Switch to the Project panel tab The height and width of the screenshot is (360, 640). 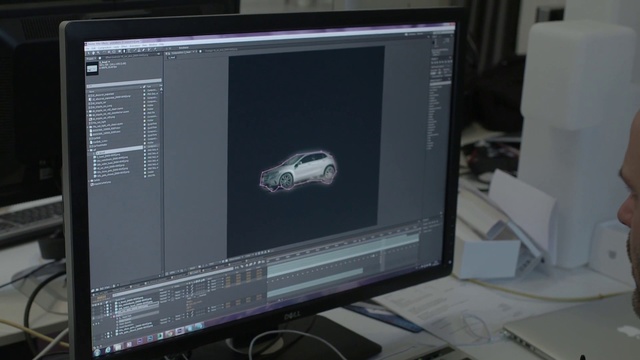91,58
